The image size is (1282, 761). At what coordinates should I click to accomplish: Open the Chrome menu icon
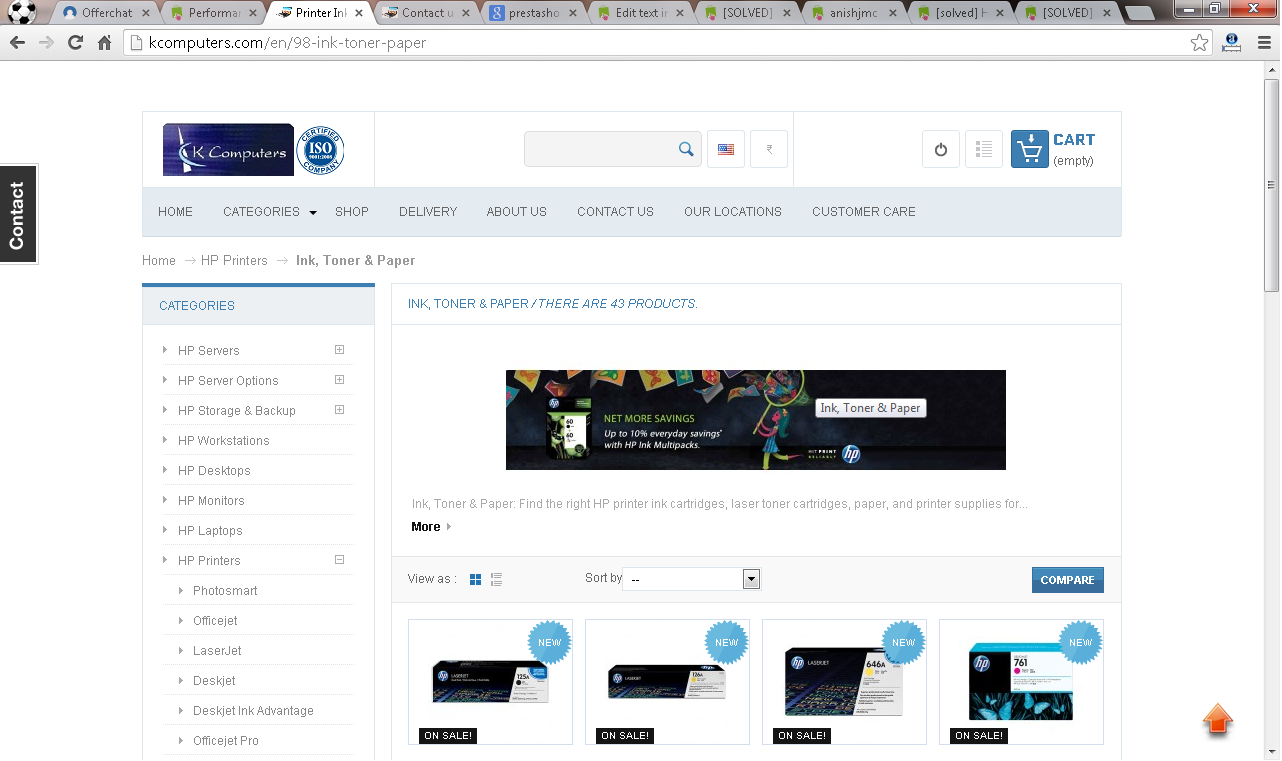1262,43
